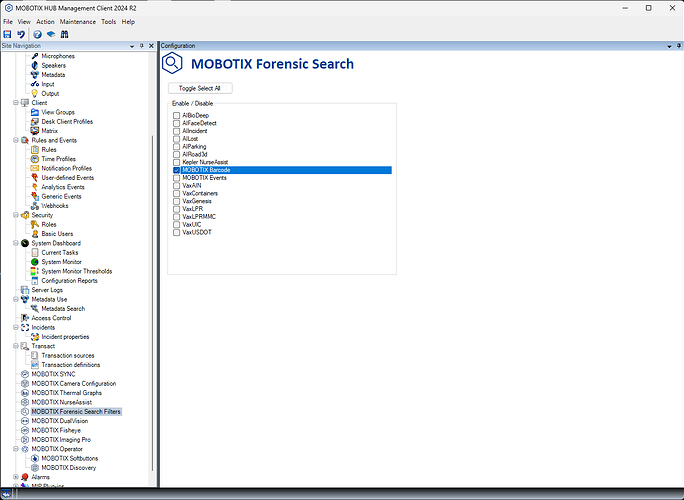
Task: Open the Maintenance menu
Action: (78, 21)
